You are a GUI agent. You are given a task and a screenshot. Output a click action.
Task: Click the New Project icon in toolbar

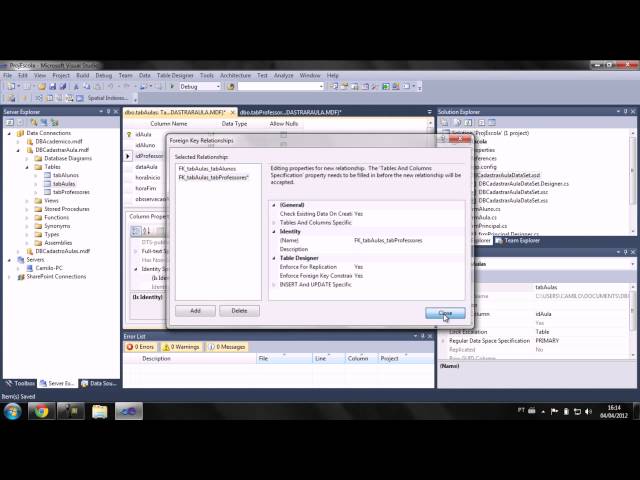(x=11, y=87)
